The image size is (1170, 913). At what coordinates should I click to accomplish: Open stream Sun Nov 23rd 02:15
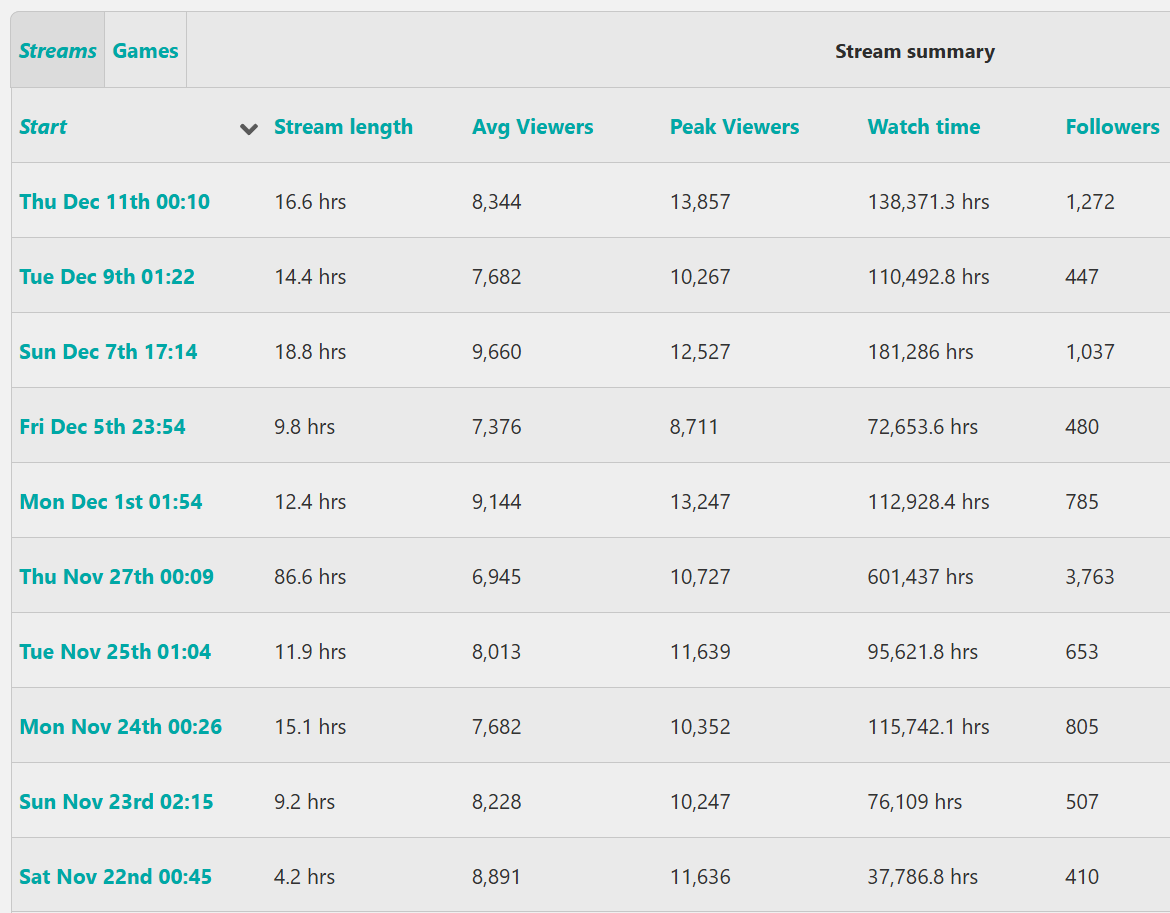coord(116,802)
